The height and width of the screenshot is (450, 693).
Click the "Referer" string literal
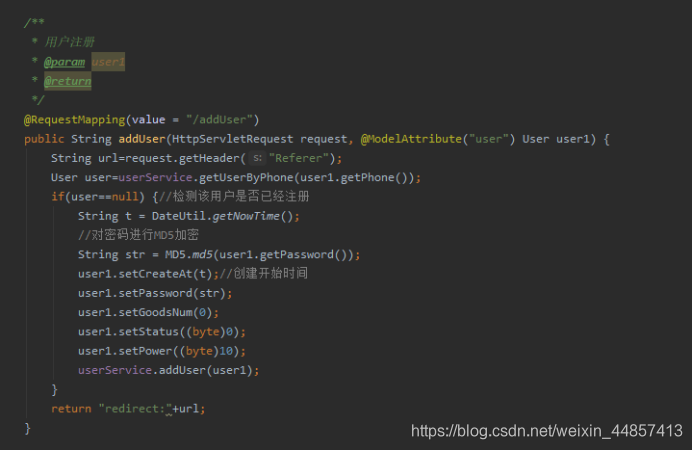[299, 158]
